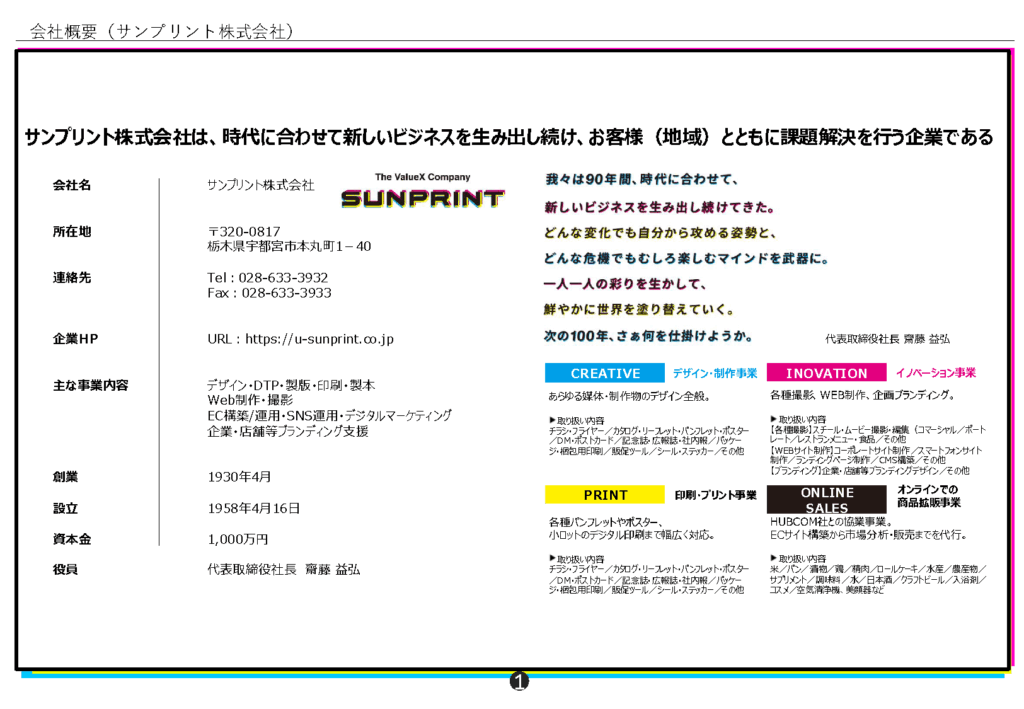
Task: Click the 資本金 row label
Action: pyautogui.click(x=72, y=539)
